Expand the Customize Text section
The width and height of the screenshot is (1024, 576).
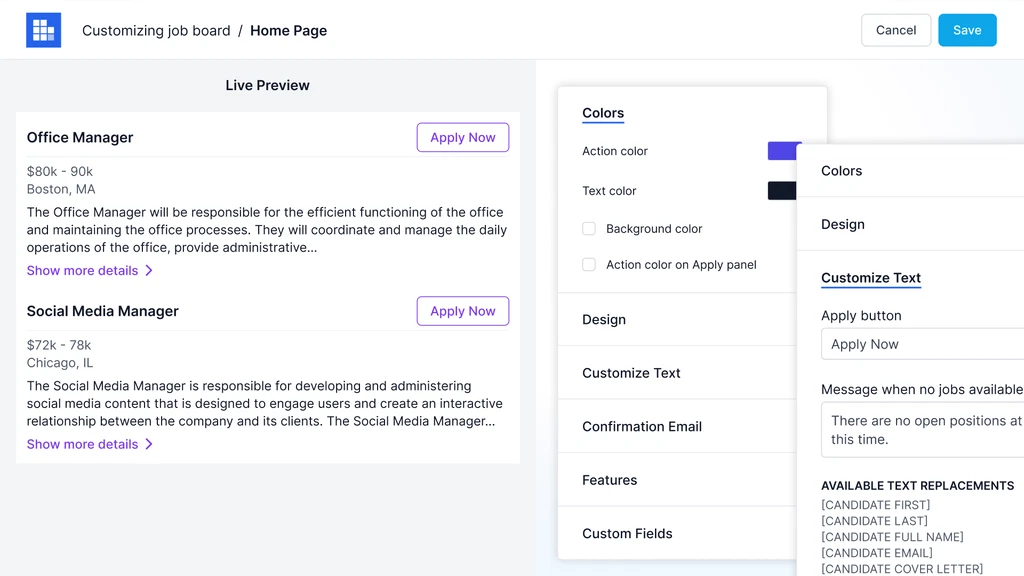[x=631, y=373]
